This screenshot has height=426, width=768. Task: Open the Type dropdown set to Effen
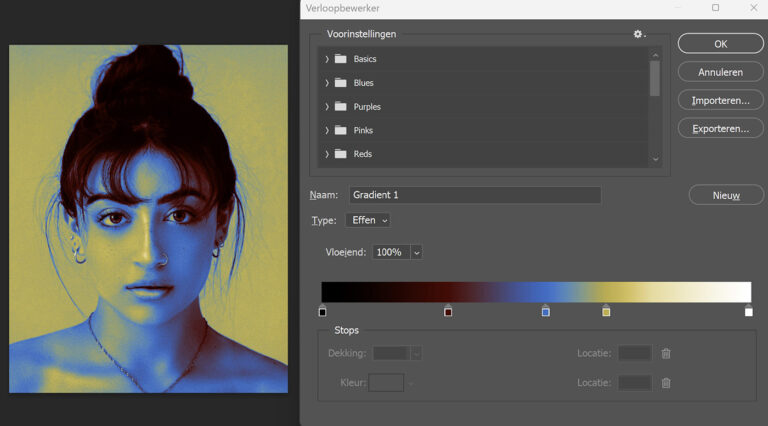point(367,220)
